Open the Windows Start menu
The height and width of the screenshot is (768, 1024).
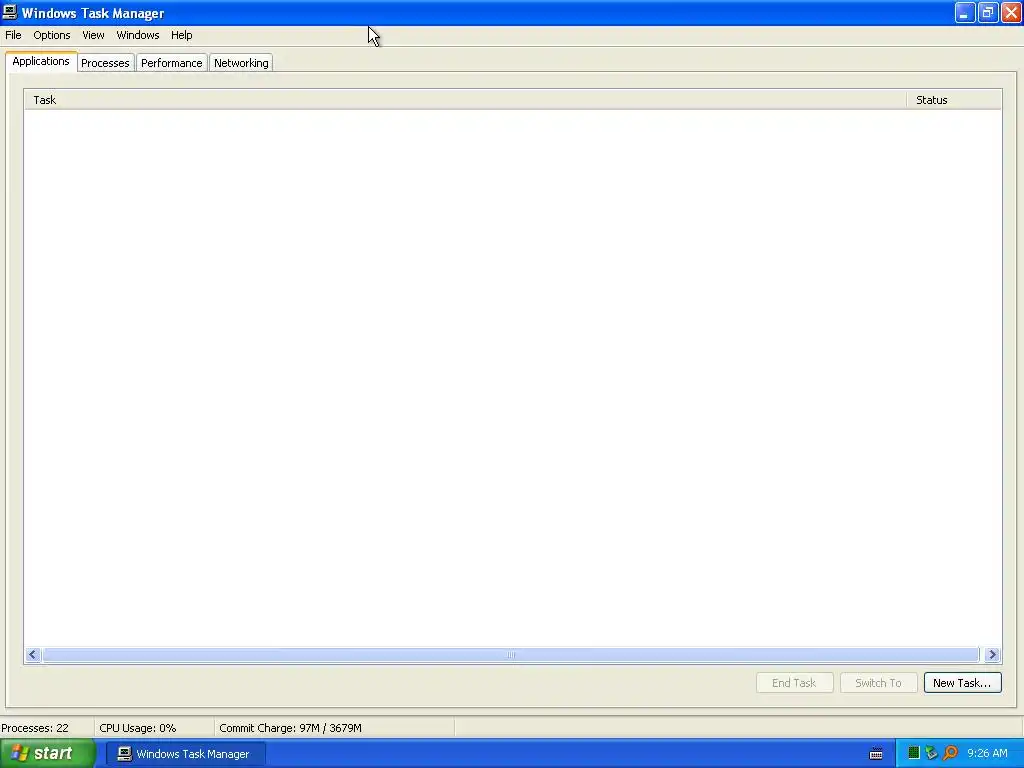point(48,754)
